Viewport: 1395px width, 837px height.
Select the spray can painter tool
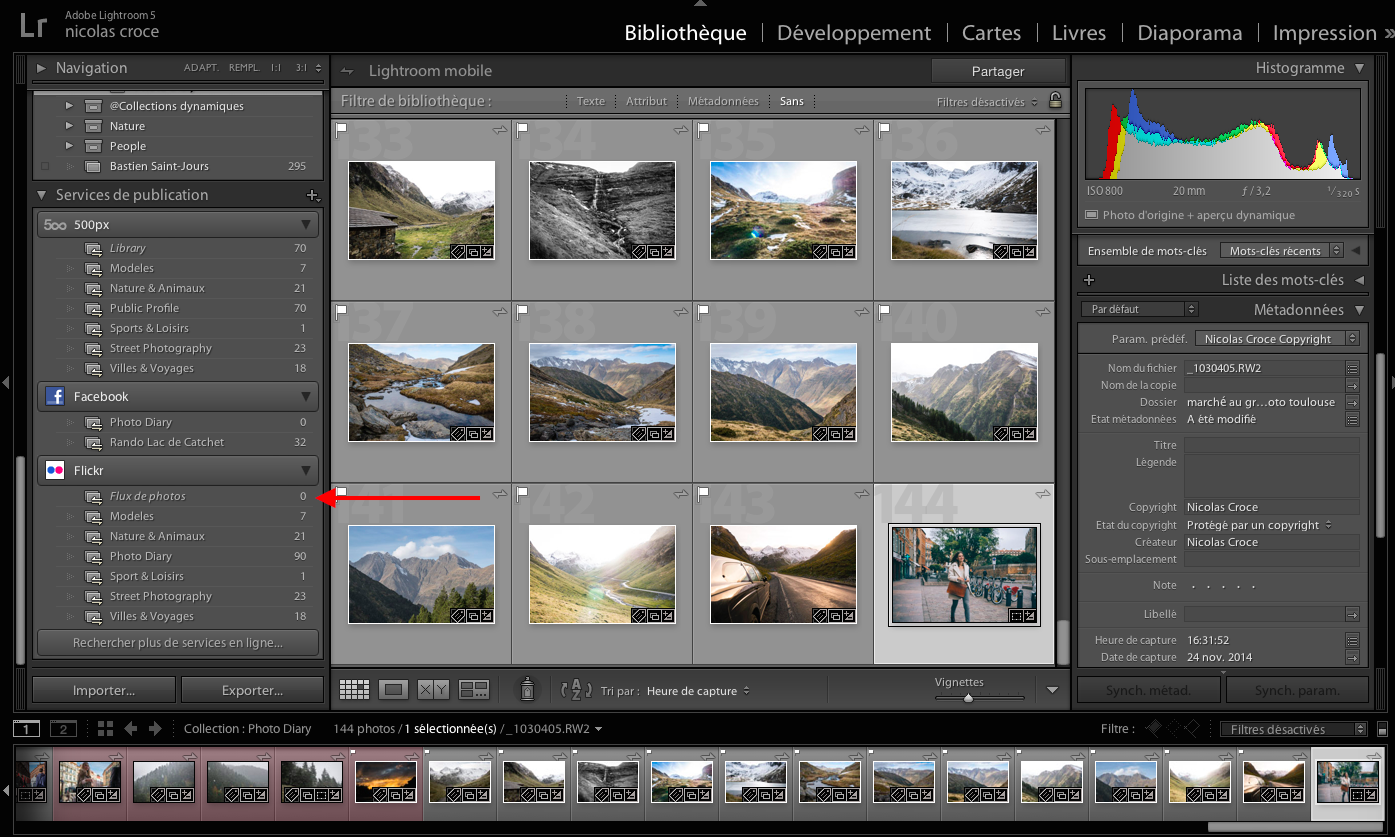pos(527,689)
